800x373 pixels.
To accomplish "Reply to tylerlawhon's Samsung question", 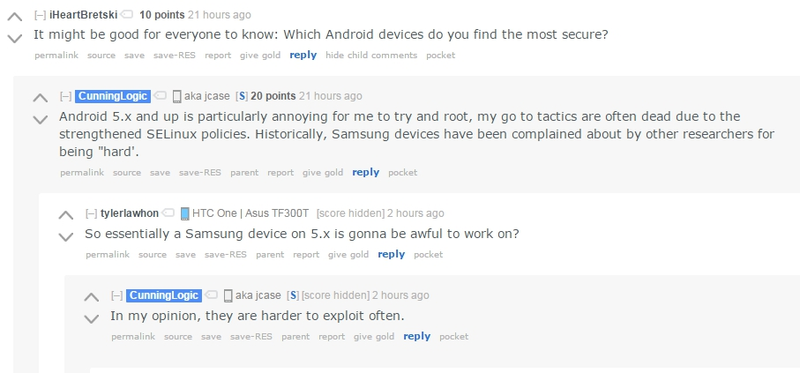I will click(391, 254).
